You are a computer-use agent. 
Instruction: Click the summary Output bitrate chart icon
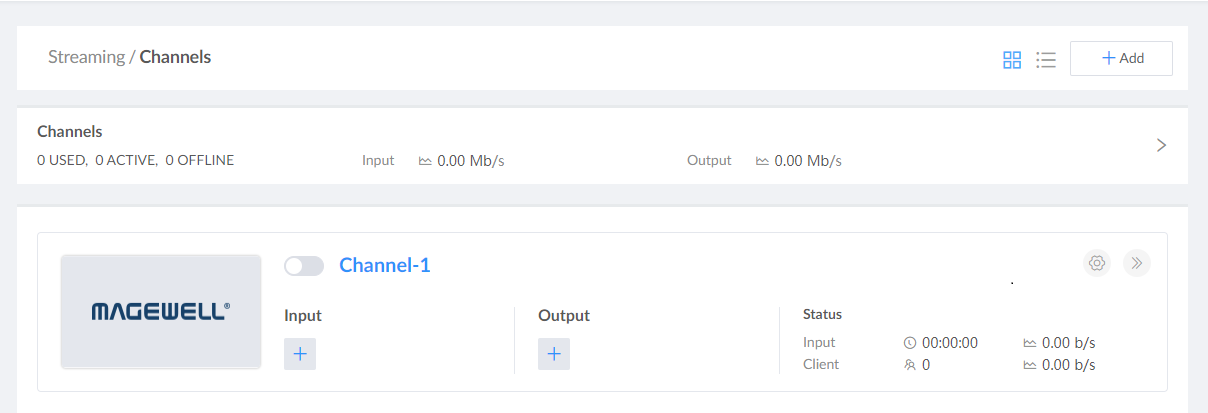[x=762, y=161]
